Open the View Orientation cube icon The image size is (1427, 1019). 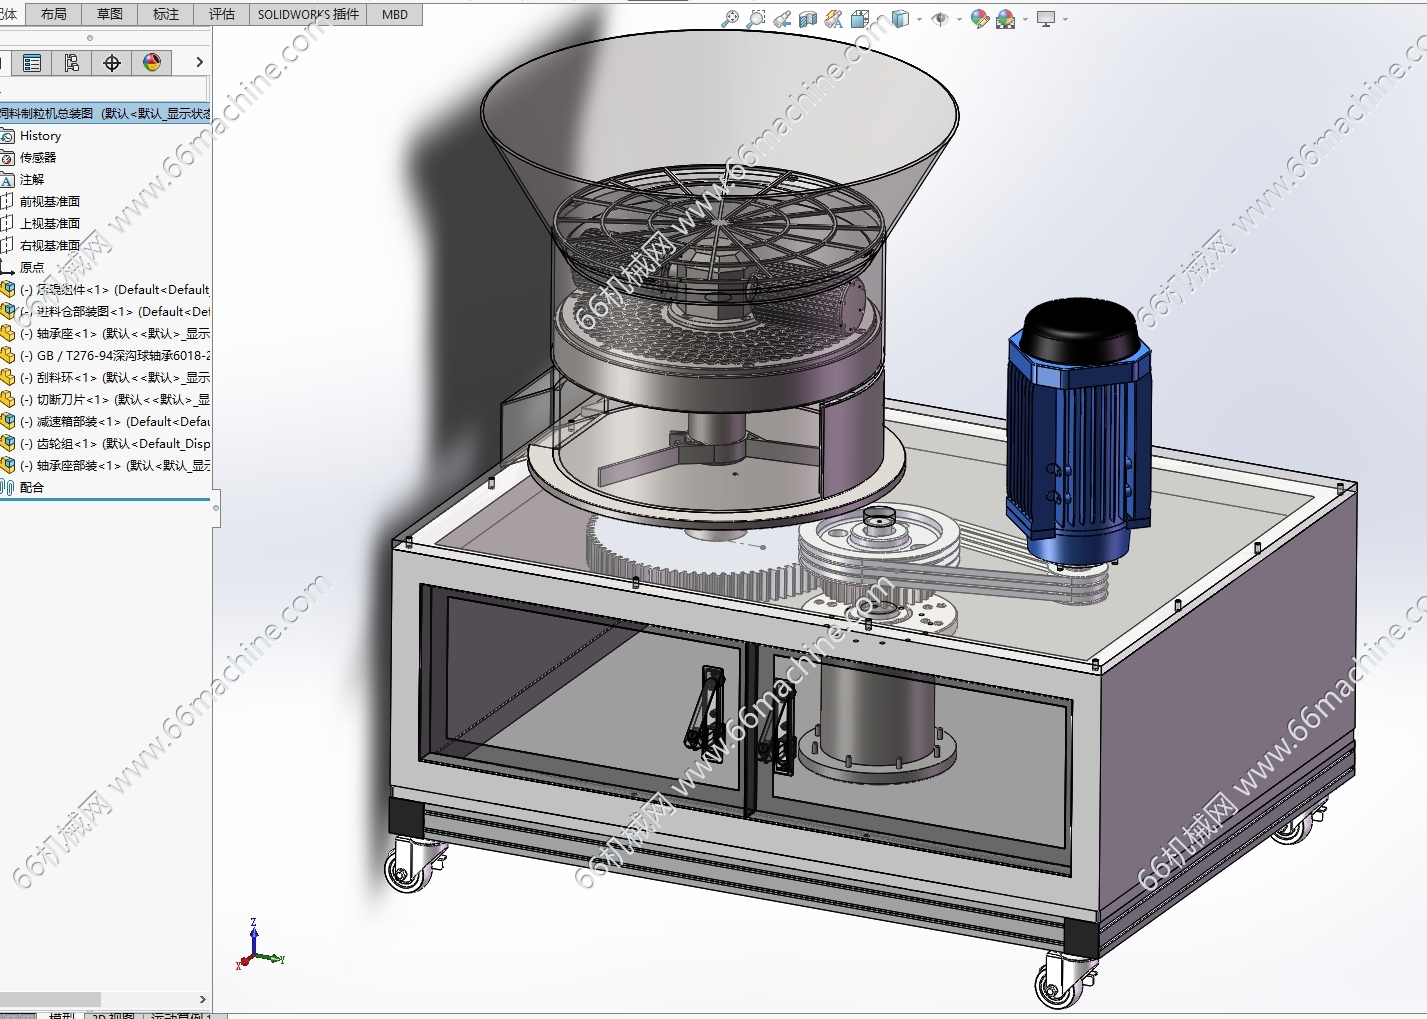point(860,18)
